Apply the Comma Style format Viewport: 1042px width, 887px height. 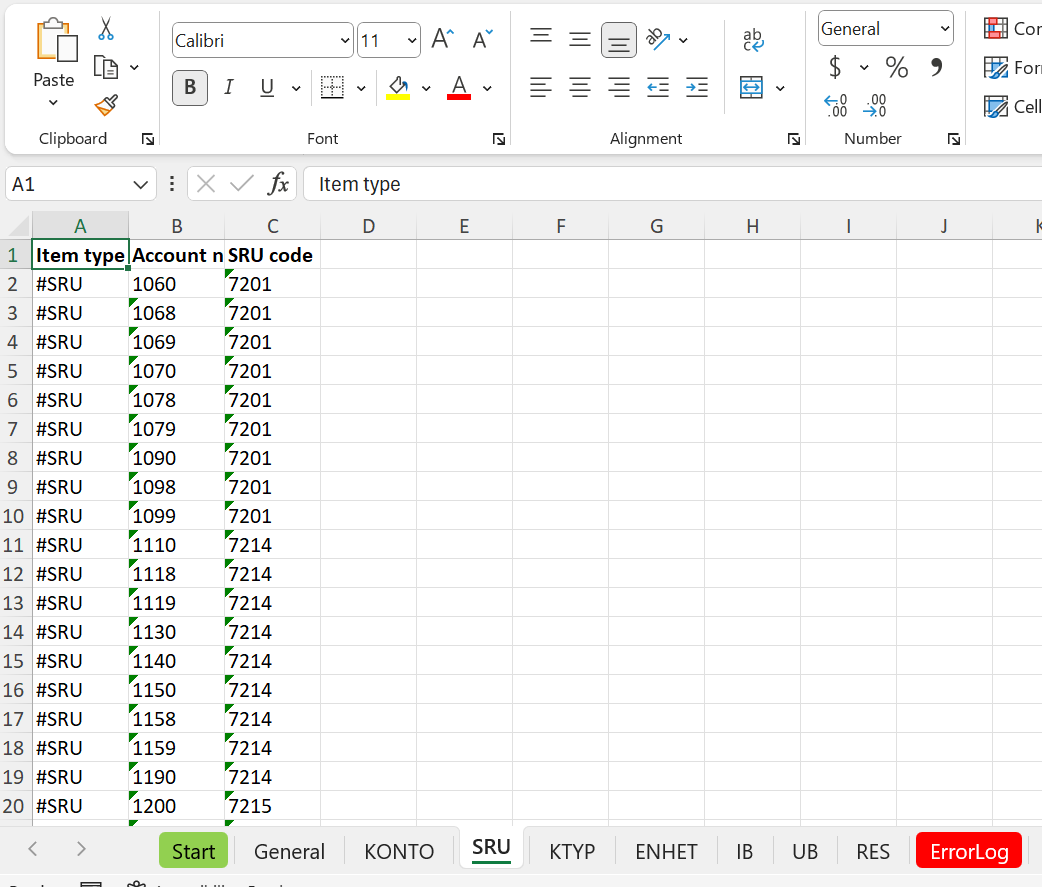[x=935, y=68]
